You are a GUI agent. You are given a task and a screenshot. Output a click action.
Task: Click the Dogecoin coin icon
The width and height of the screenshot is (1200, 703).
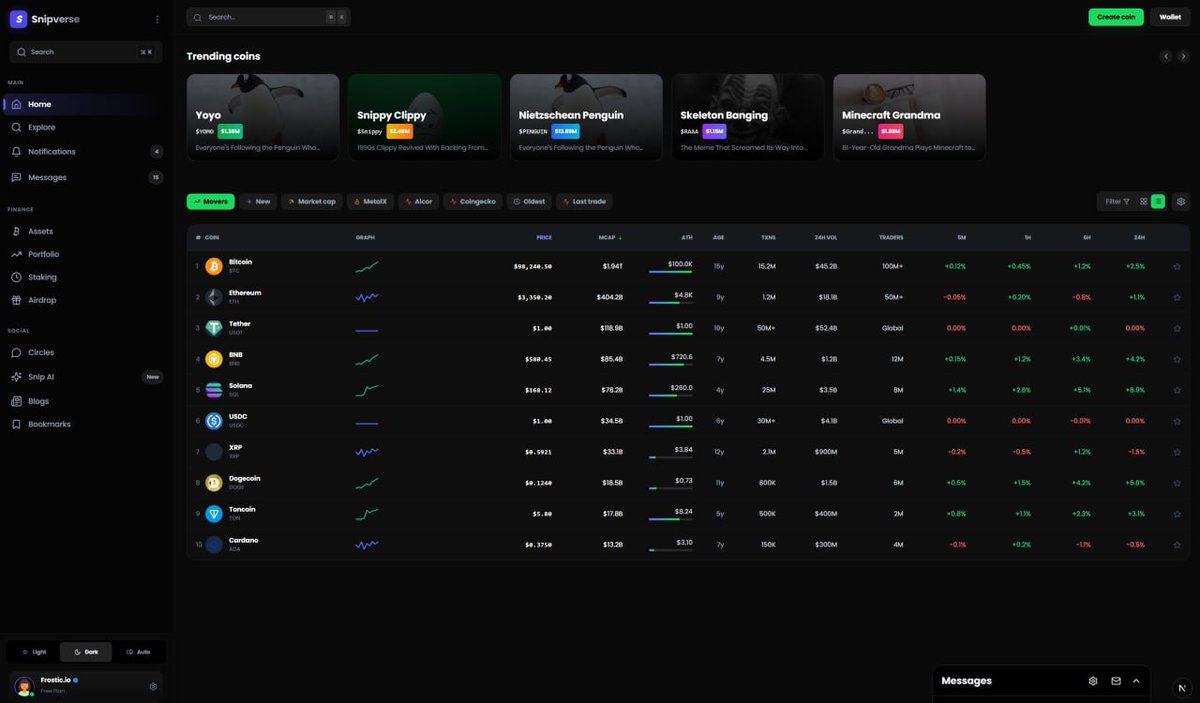pyautogui.click(x=214, y=483)
